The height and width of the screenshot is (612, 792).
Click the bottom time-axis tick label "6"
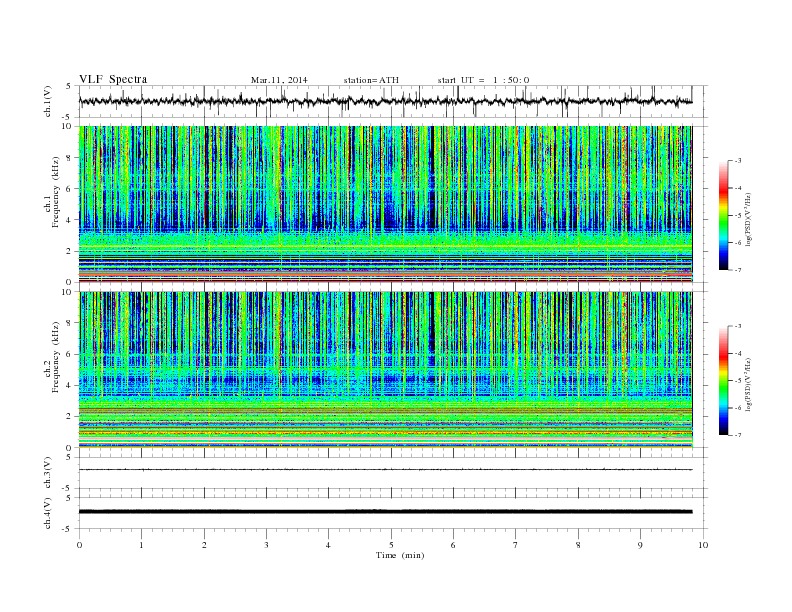[x=453, y=545]
